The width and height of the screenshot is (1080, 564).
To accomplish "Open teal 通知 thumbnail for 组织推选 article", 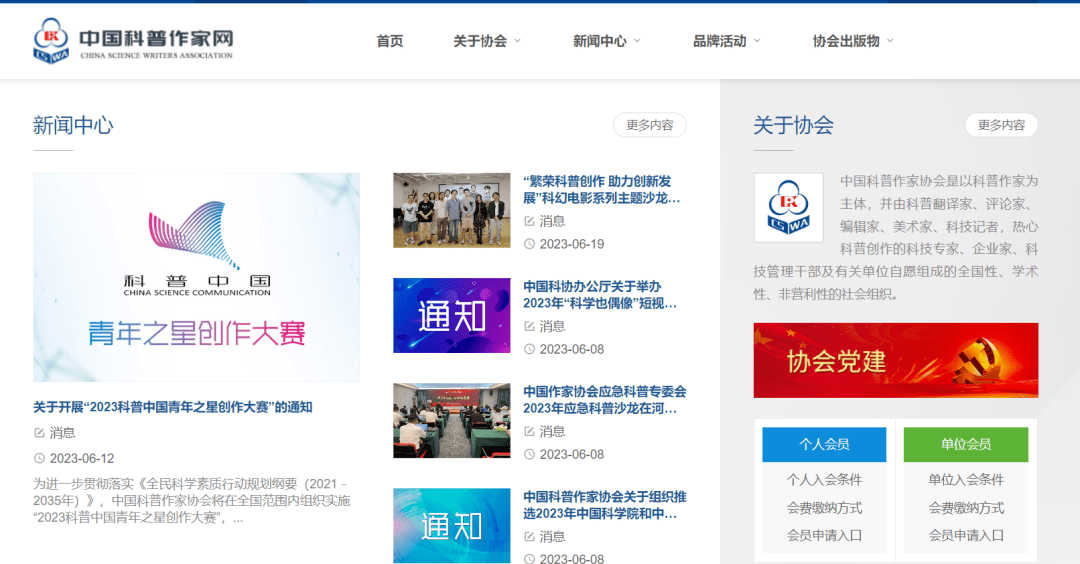I will [452, 526].
